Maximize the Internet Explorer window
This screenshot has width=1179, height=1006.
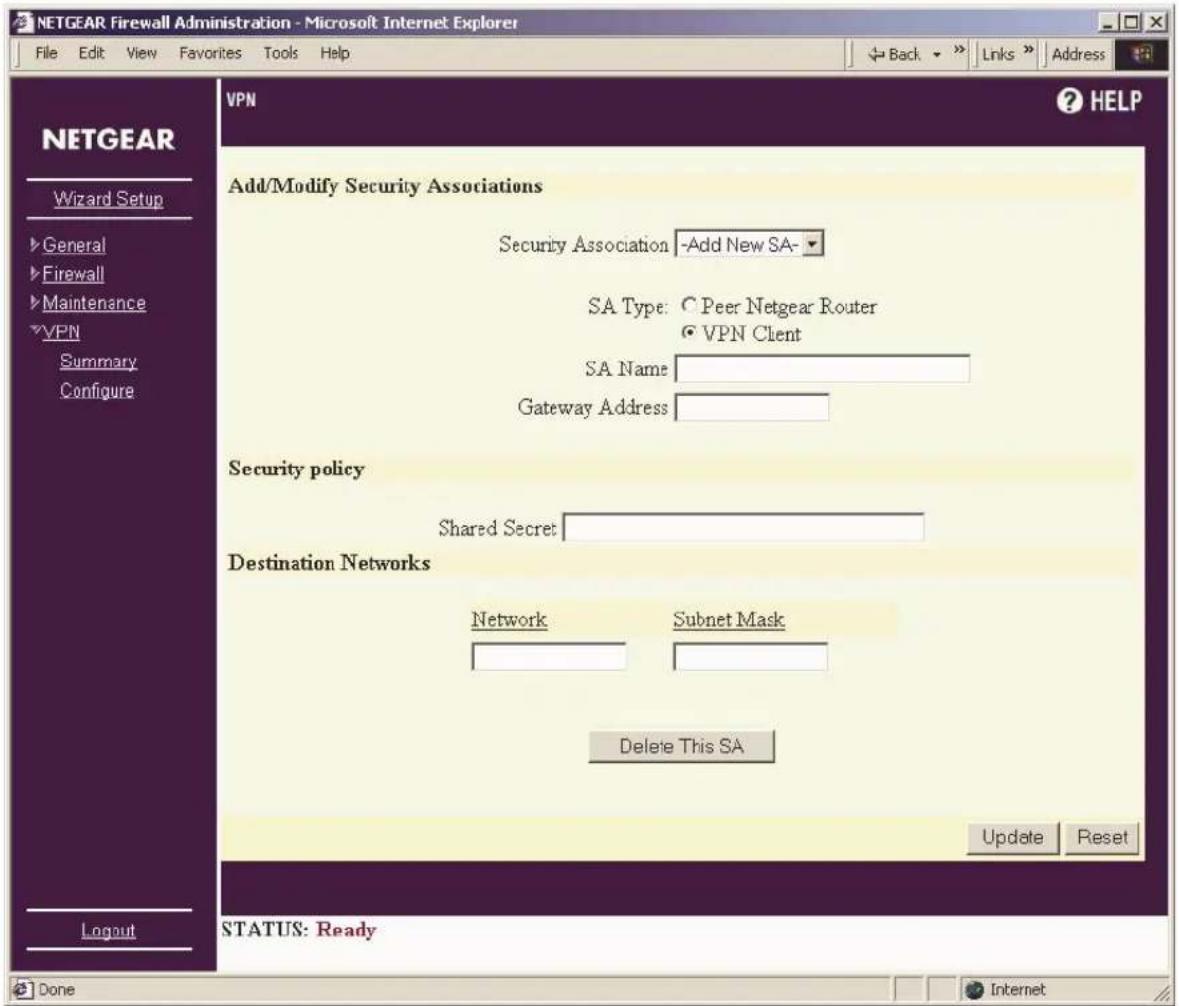[1130, 23]
